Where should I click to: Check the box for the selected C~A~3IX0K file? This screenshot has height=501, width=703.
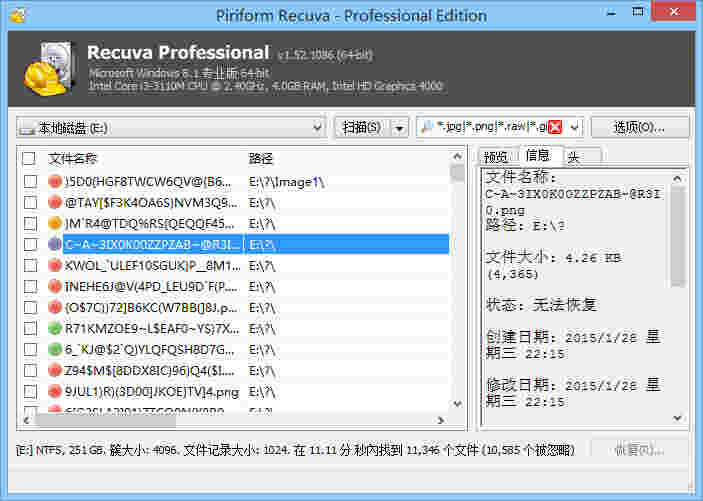pyautogui.click(x=30, y=244)
